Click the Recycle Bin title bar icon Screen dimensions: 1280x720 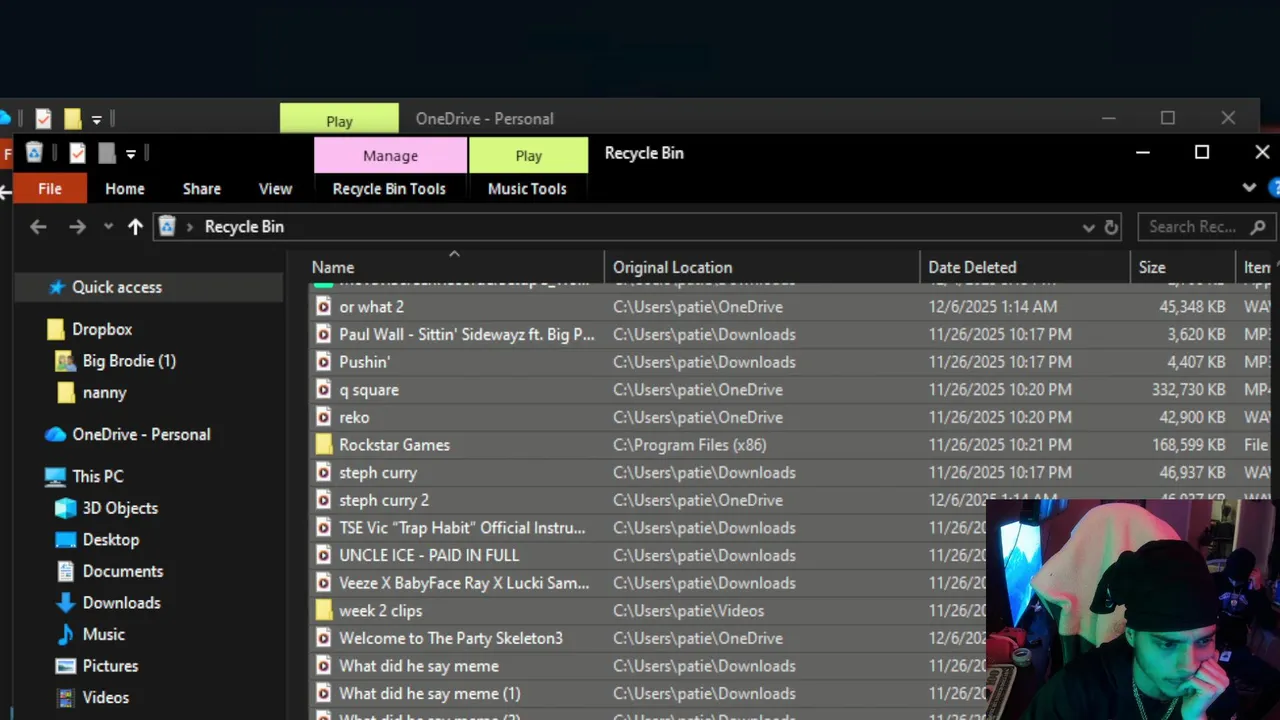tap(34, 153)
